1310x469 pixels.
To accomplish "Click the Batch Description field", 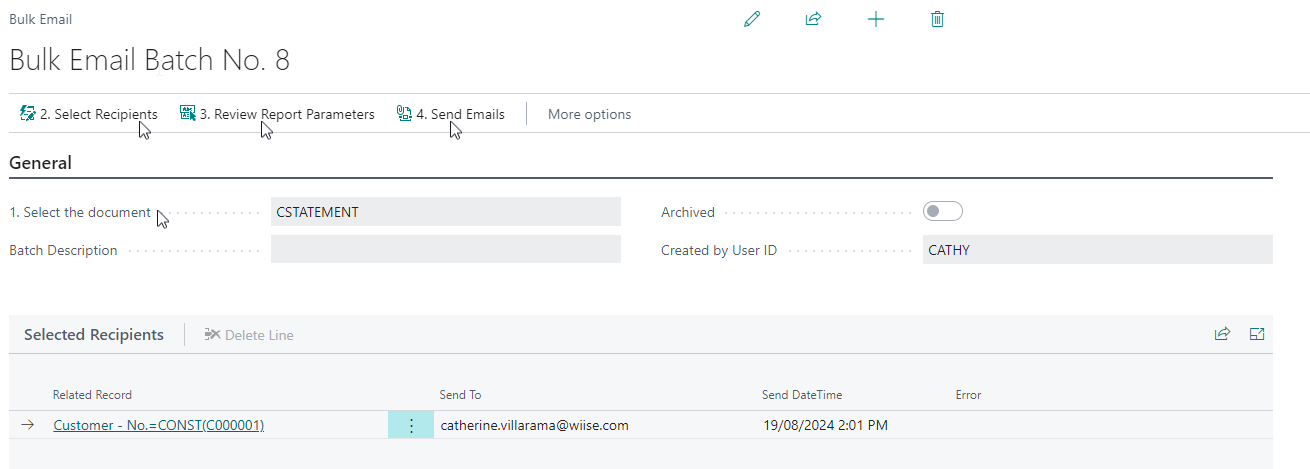I will pyautogui.click(x=446, y=250).
